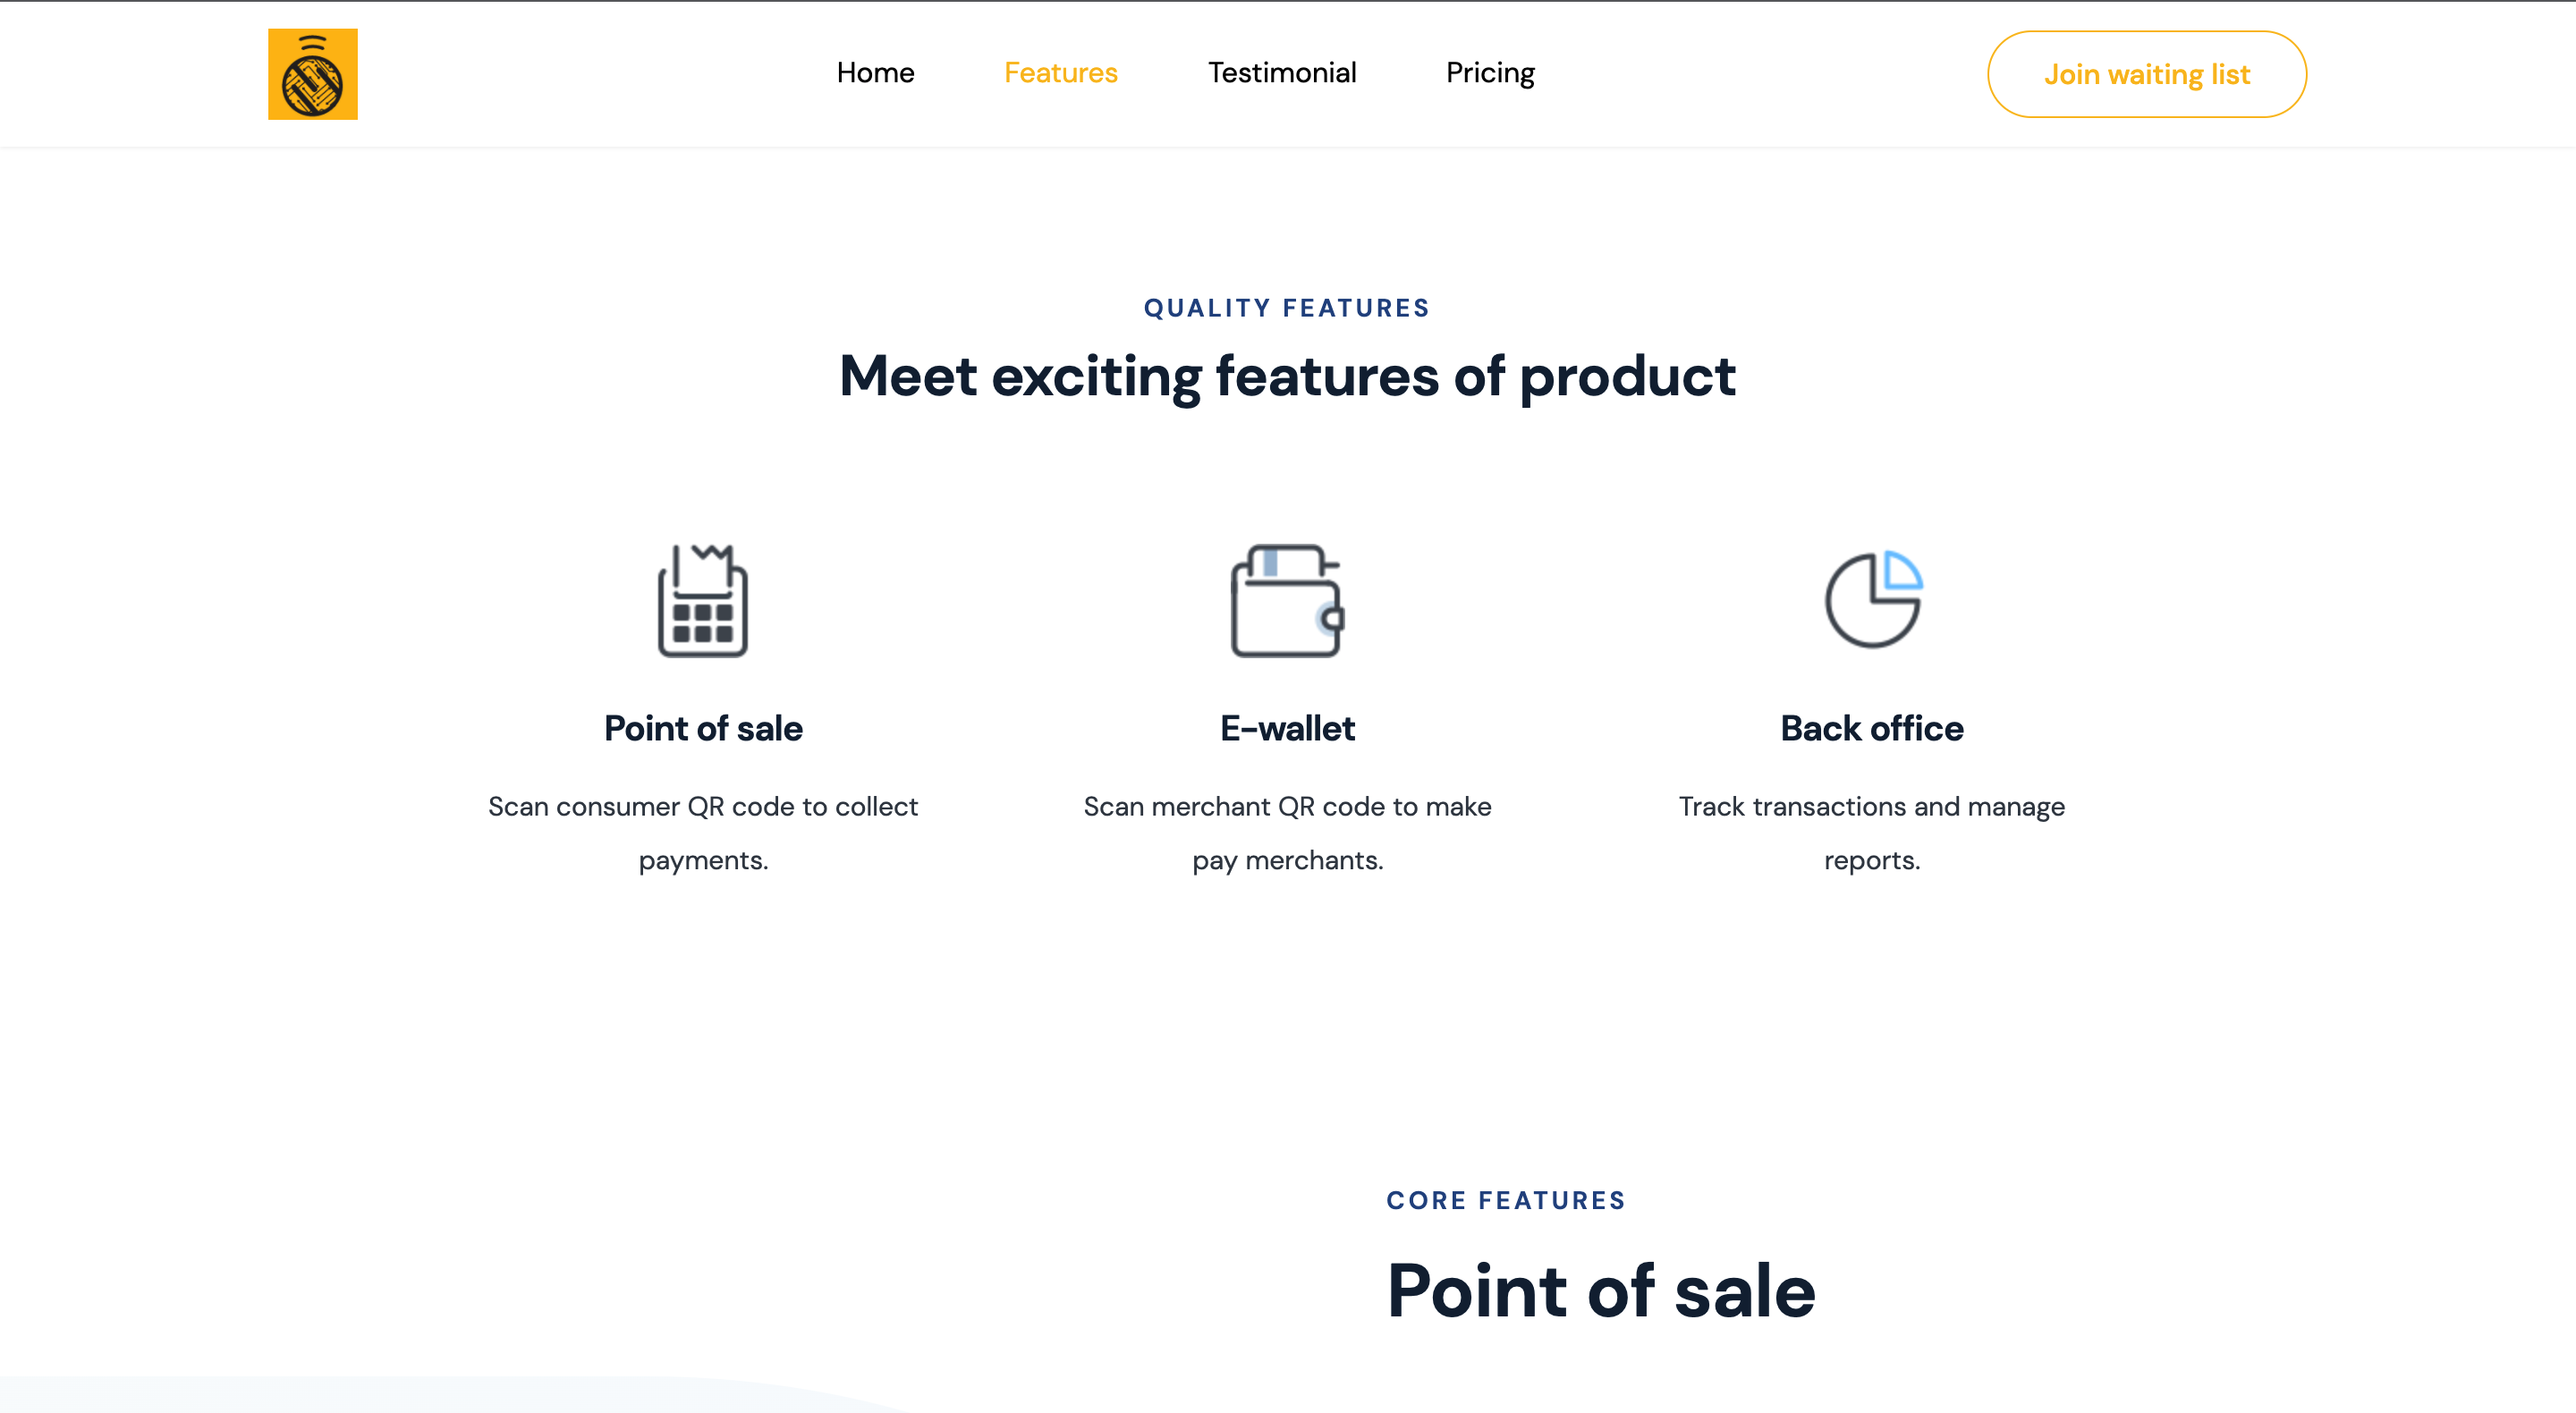The height and width of the screenshot is (1413, 2576).
Task: Open the Pricing navigation link
Action: pyautogui.click(x=1490, y=73)
